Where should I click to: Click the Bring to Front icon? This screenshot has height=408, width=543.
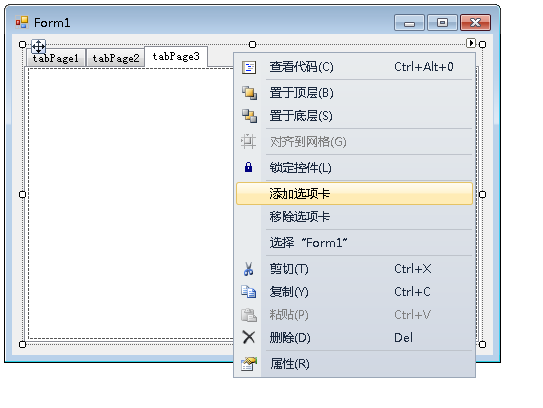(x=249, y=93)
